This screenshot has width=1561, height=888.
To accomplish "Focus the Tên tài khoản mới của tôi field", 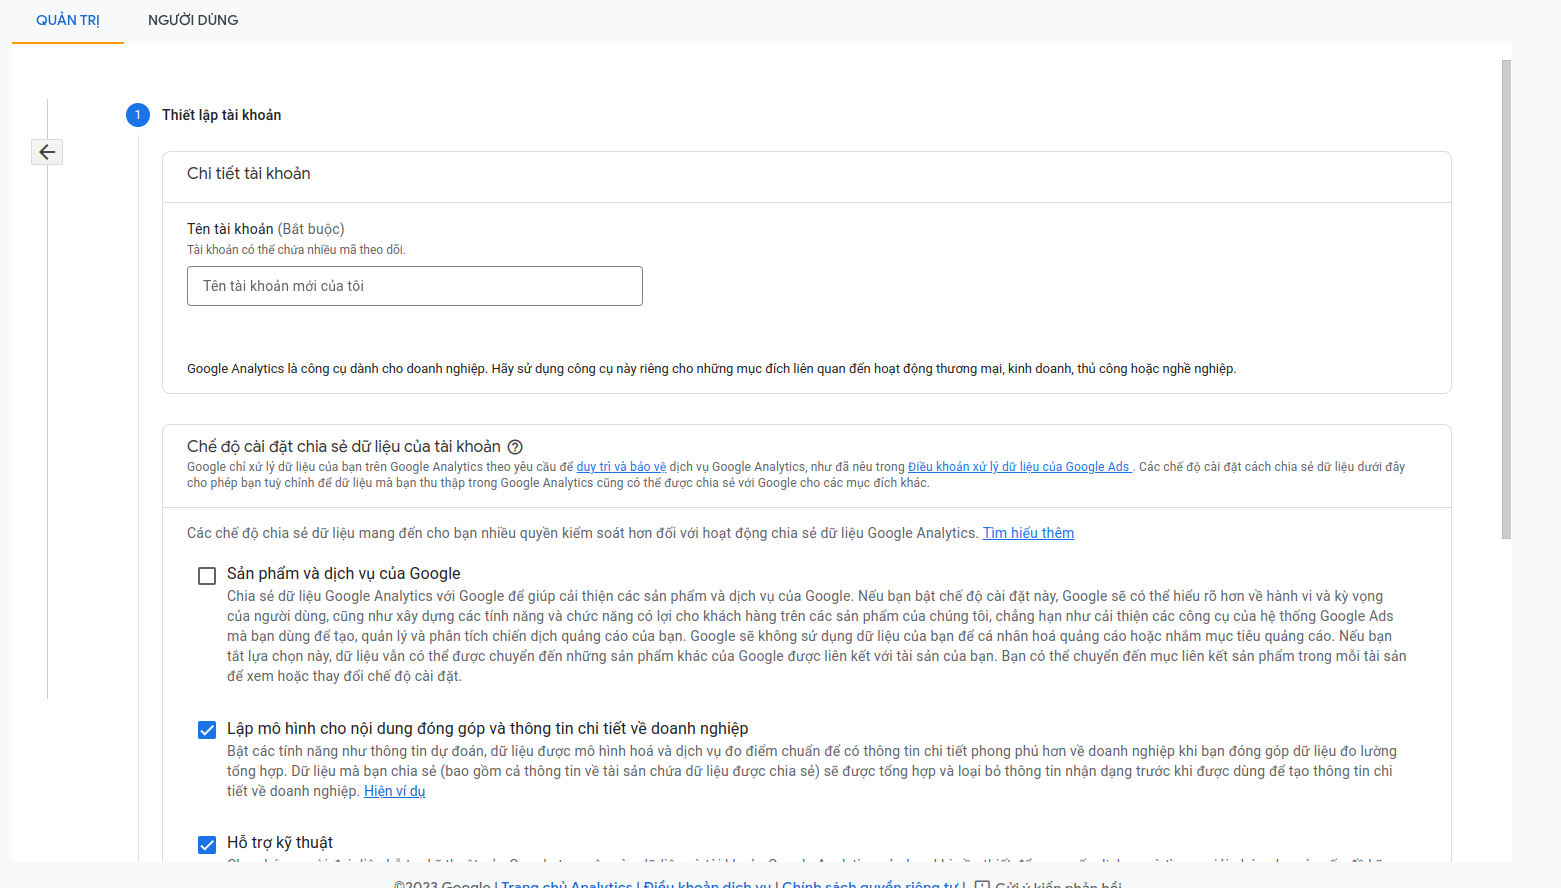I will click(415, 286).
